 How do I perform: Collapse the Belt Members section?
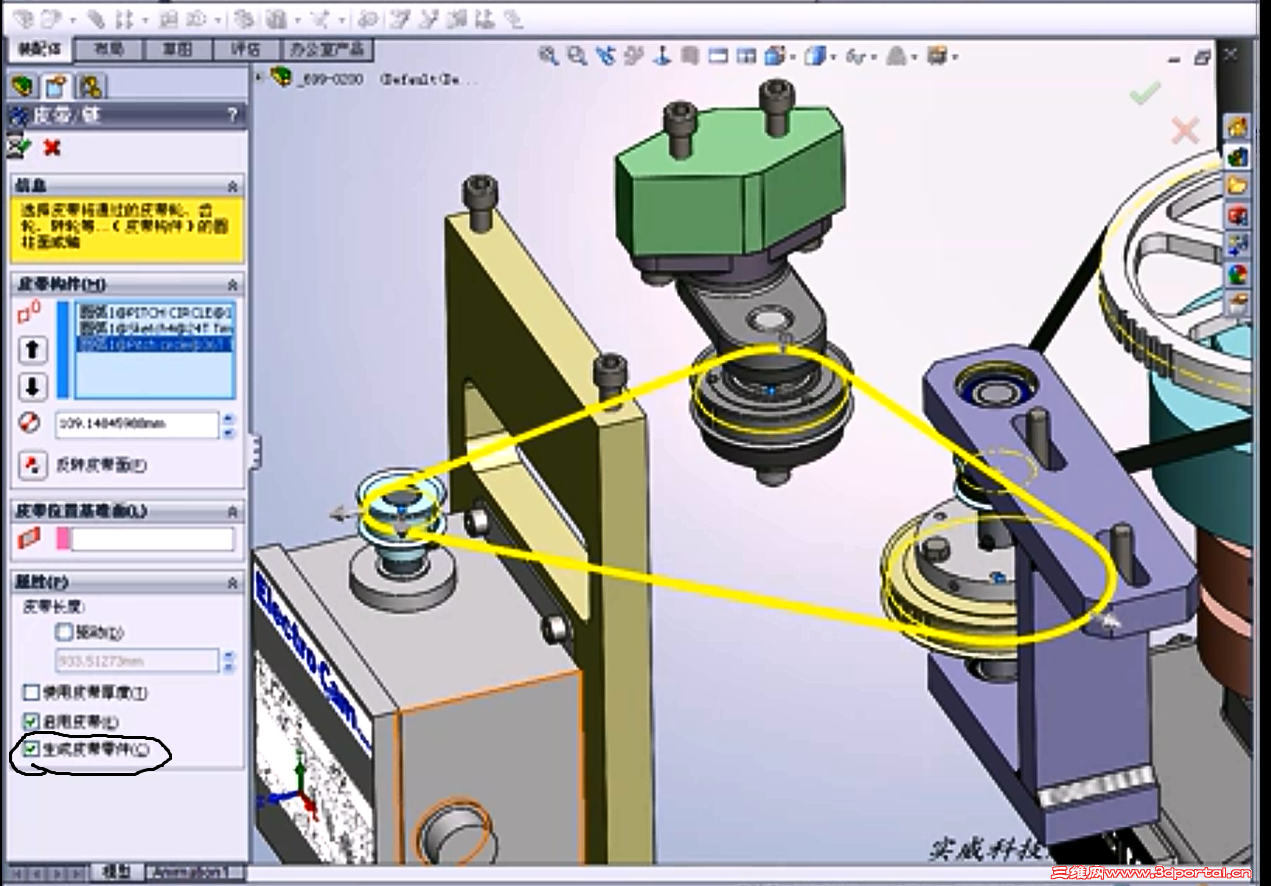click(232, 285)
